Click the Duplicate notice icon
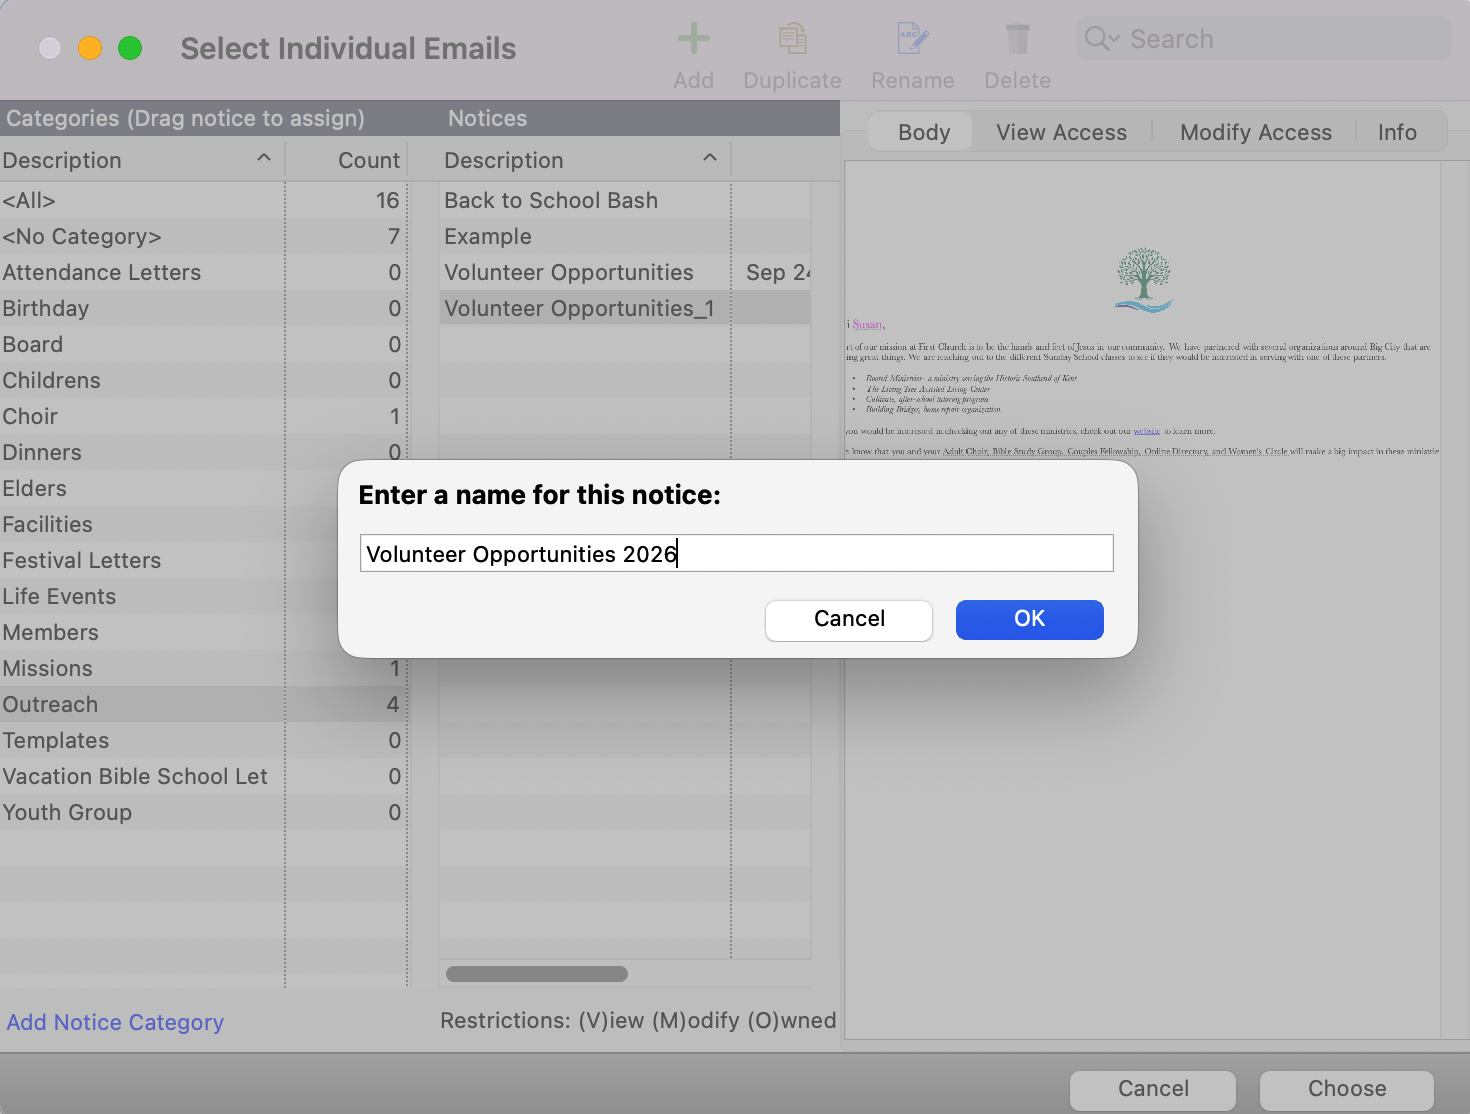1470x1114 pixels. click(792, 39)
